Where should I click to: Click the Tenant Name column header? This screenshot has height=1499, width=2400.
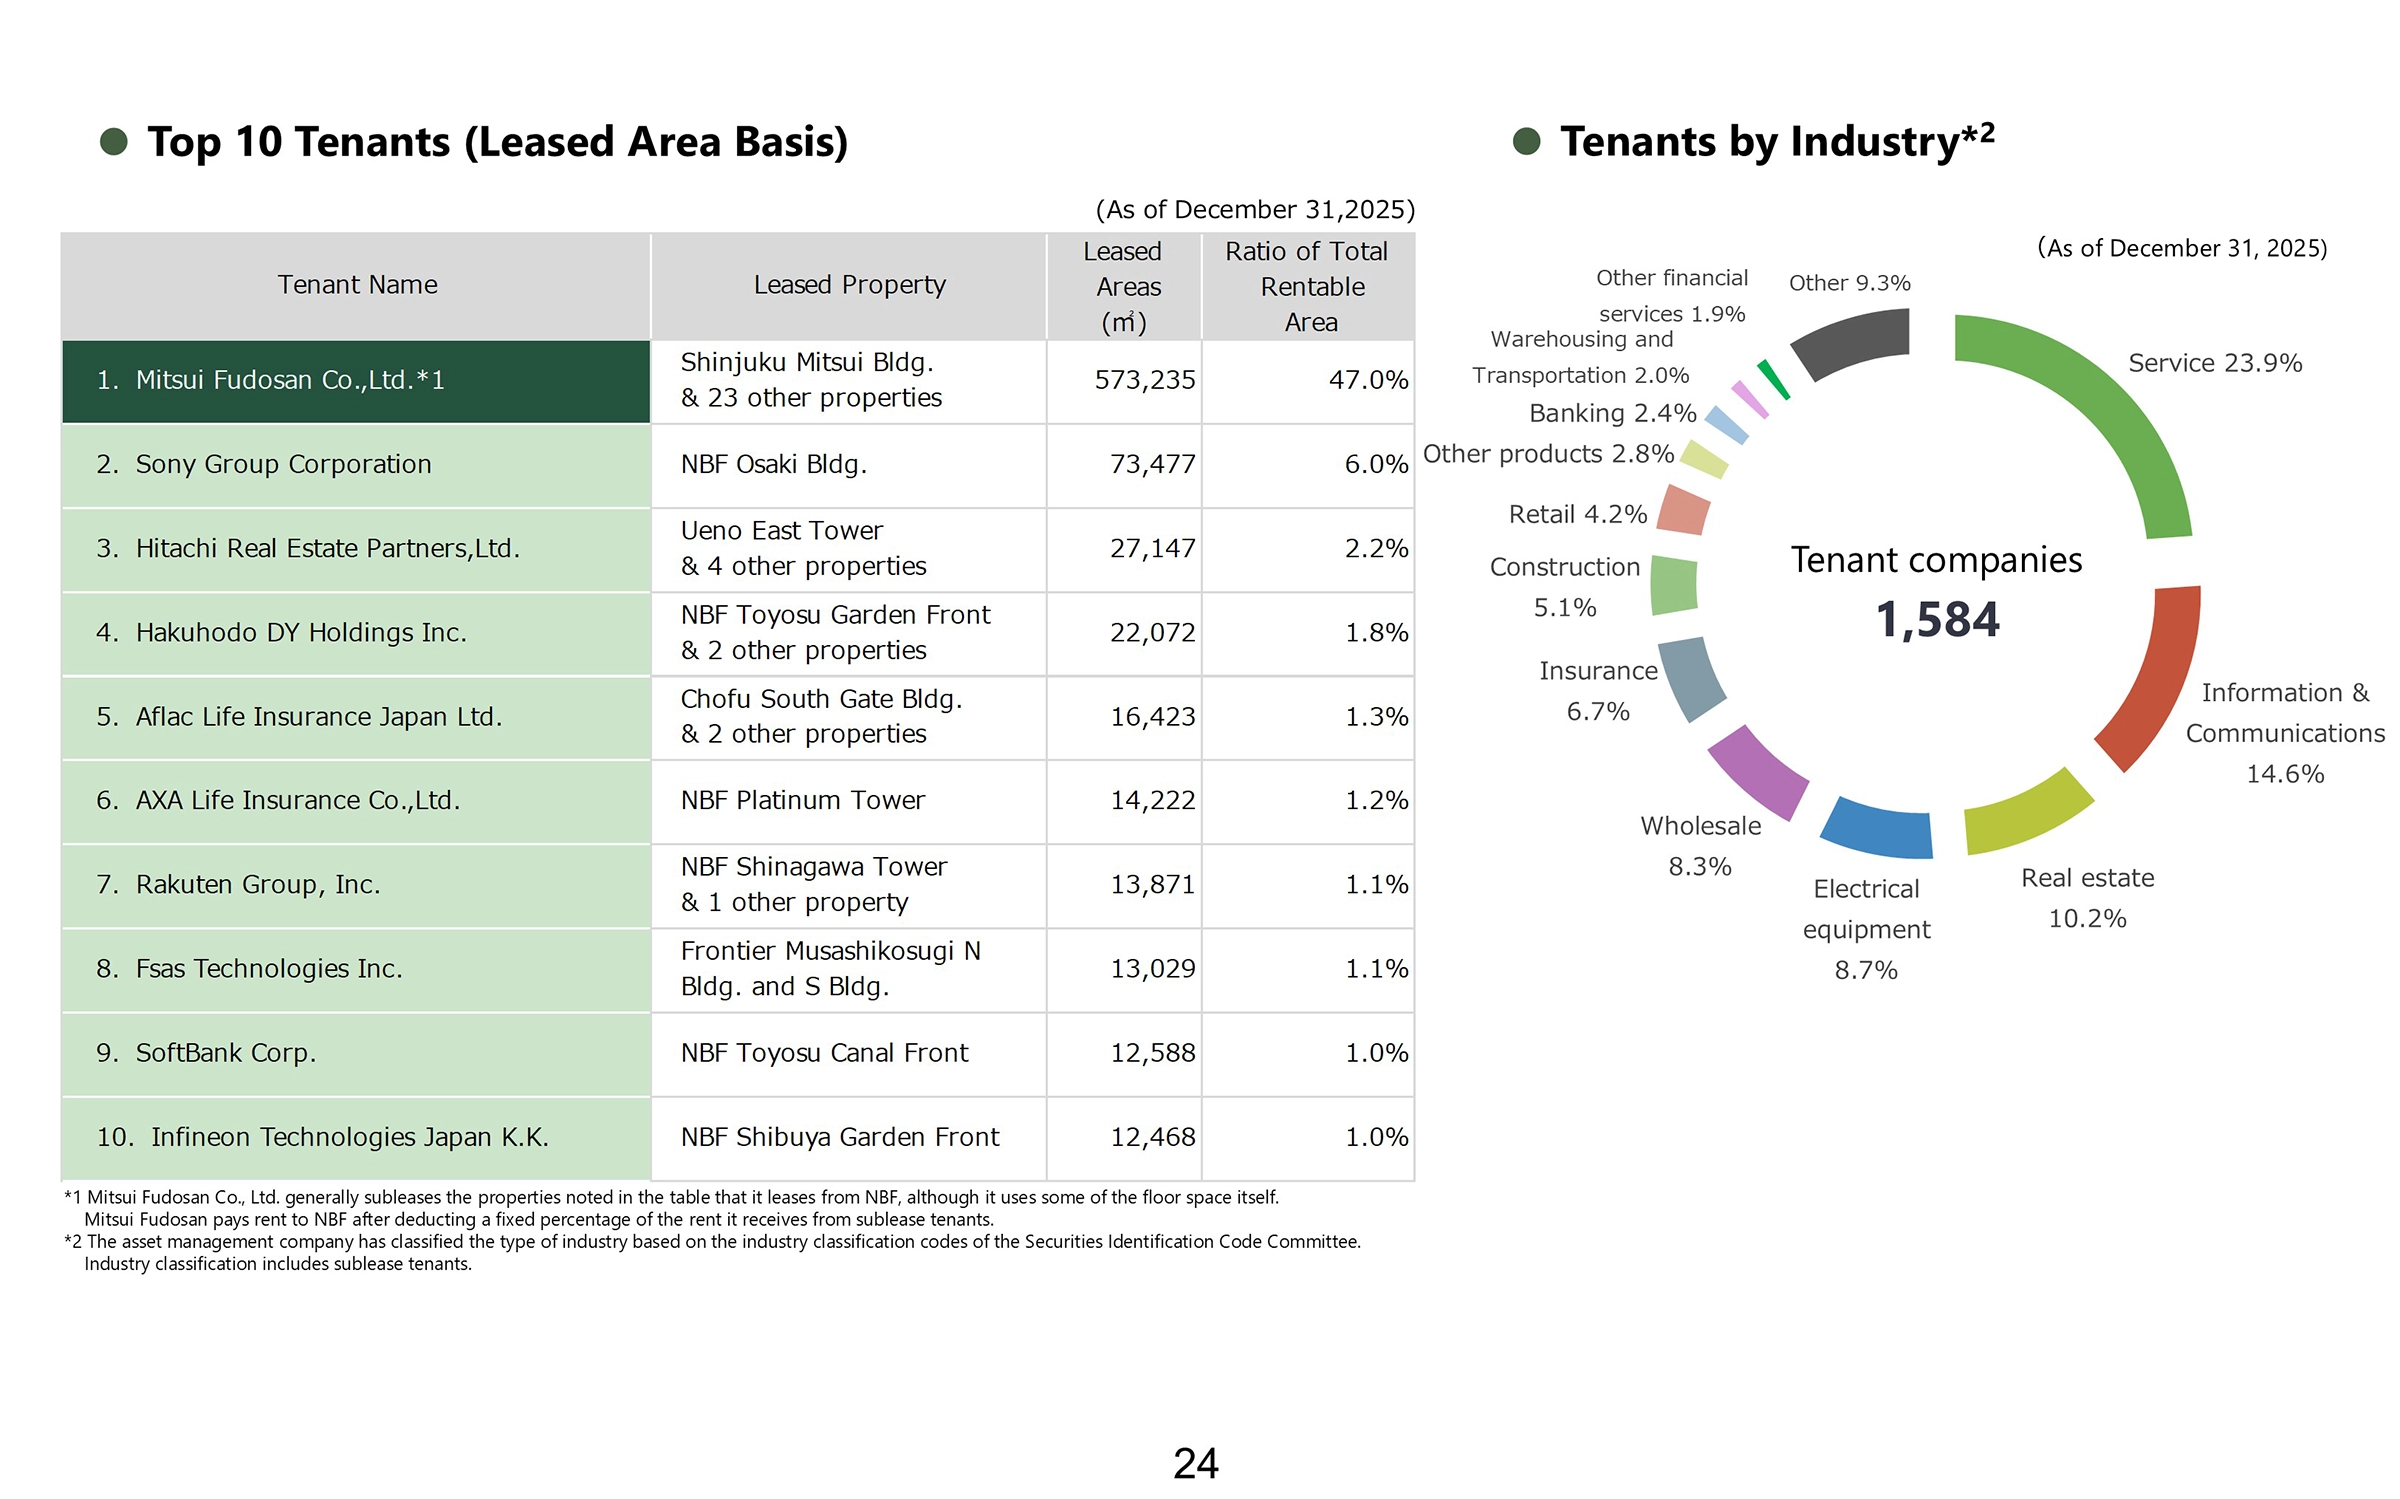[357, 286]
